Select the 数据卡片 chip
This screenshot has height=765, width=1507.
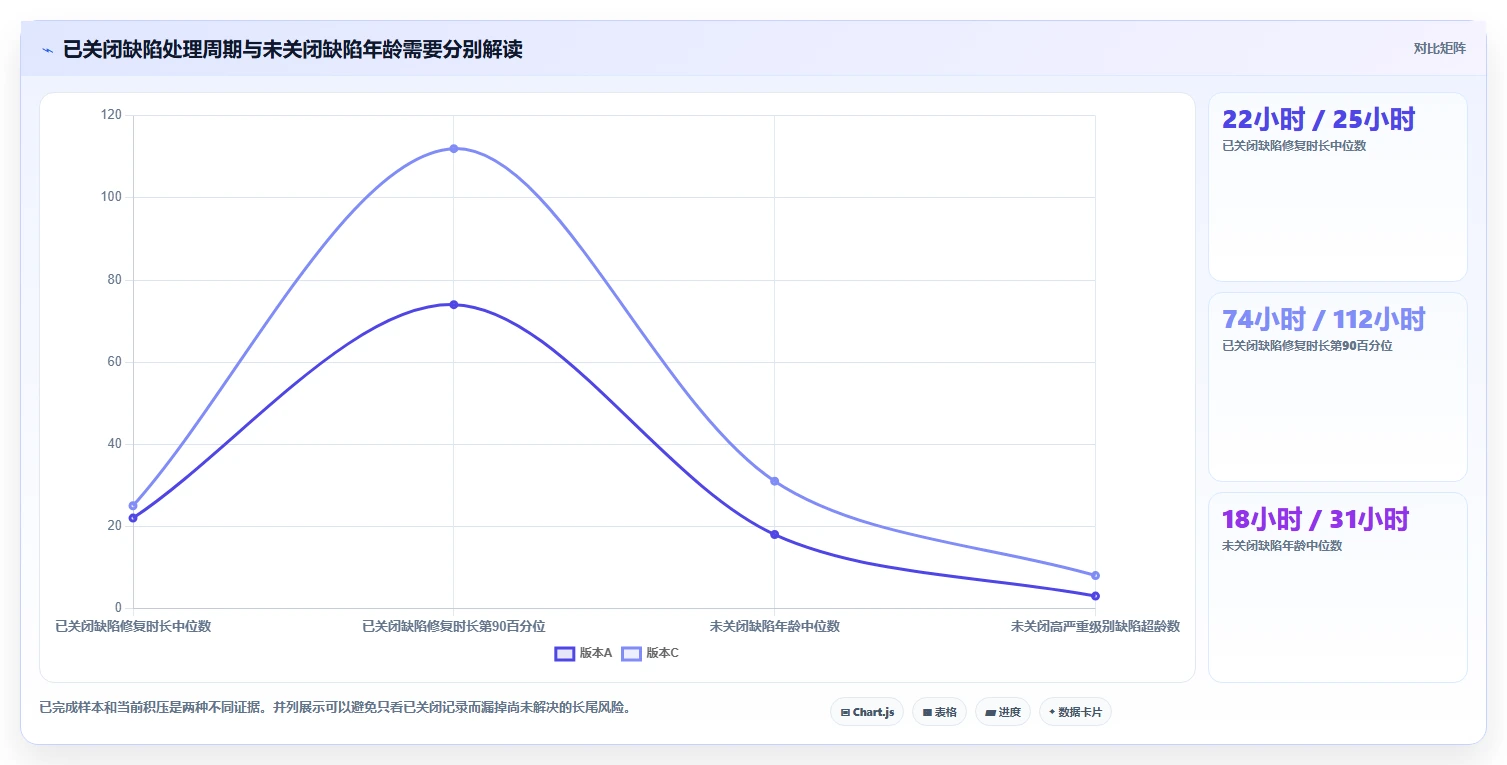point(1075,712)
